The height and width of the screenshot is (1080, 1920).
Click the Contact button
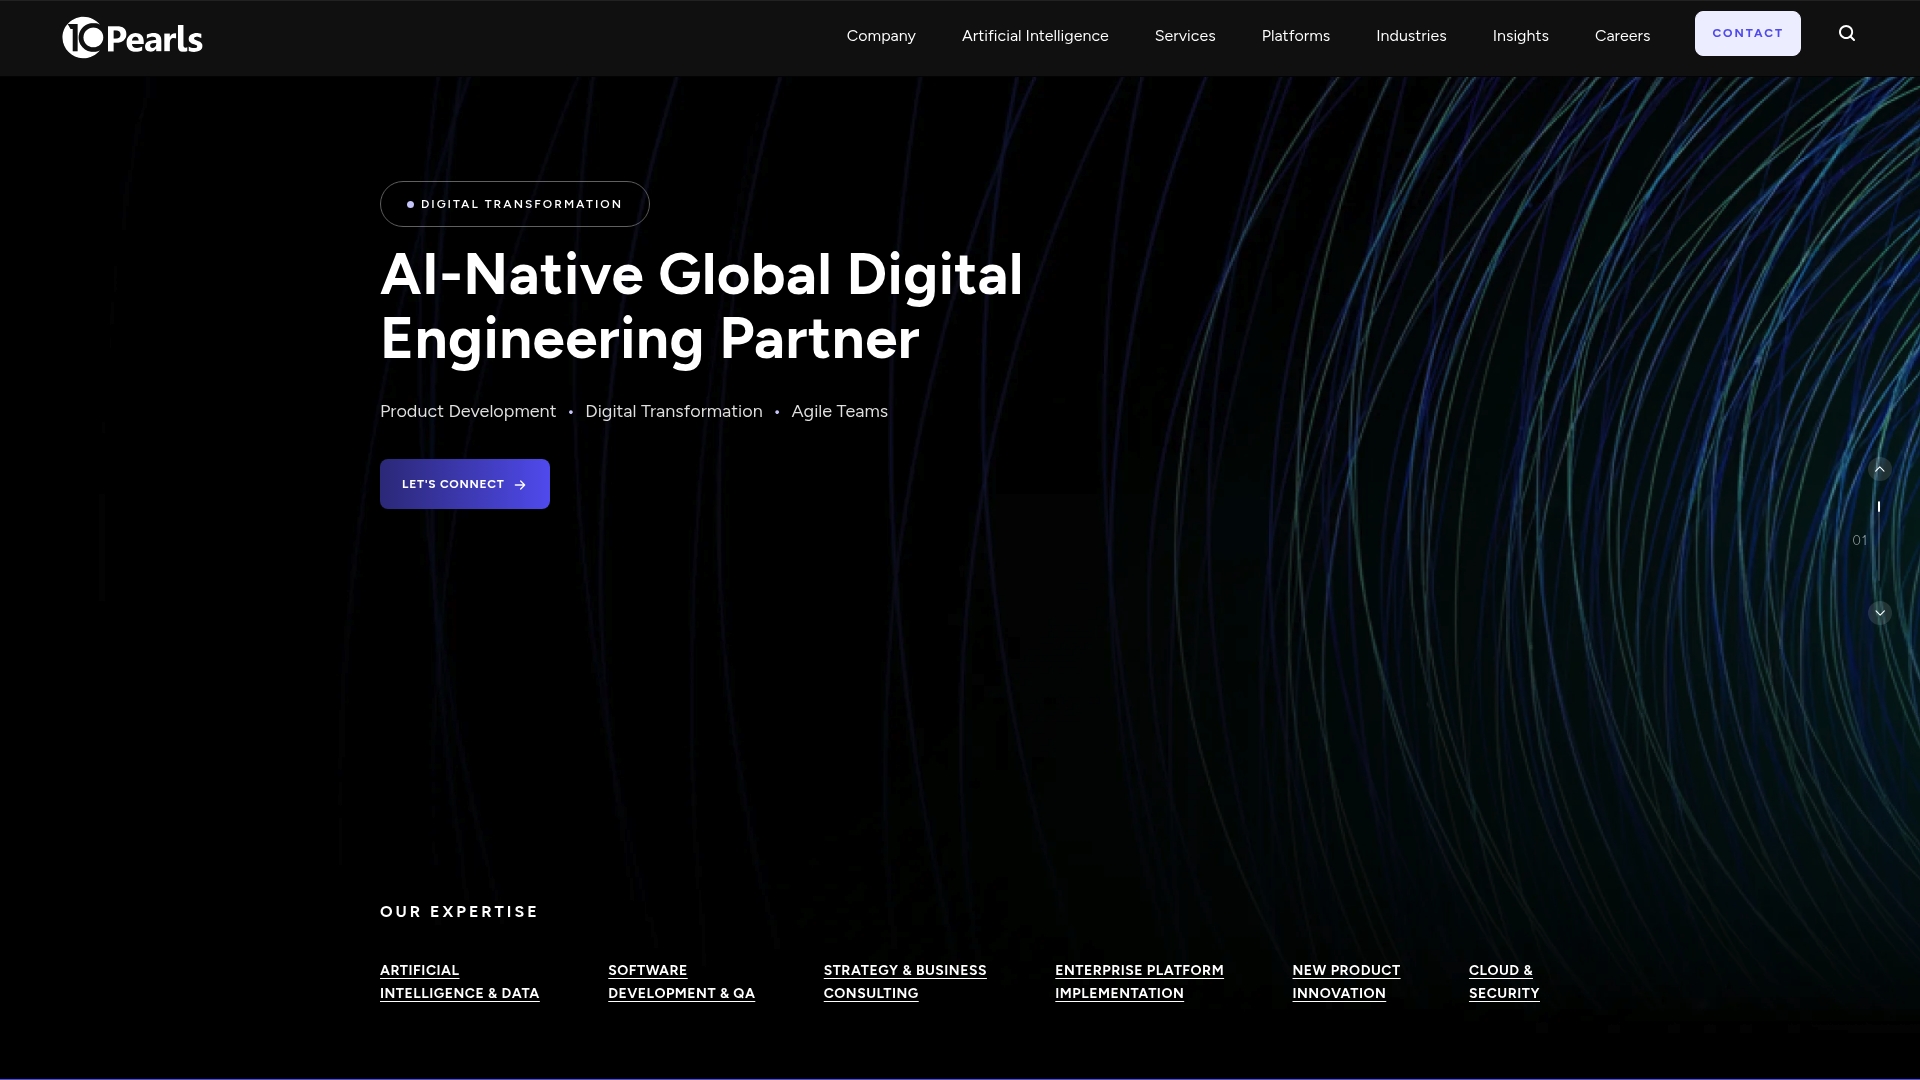(x=1748, y=33)
